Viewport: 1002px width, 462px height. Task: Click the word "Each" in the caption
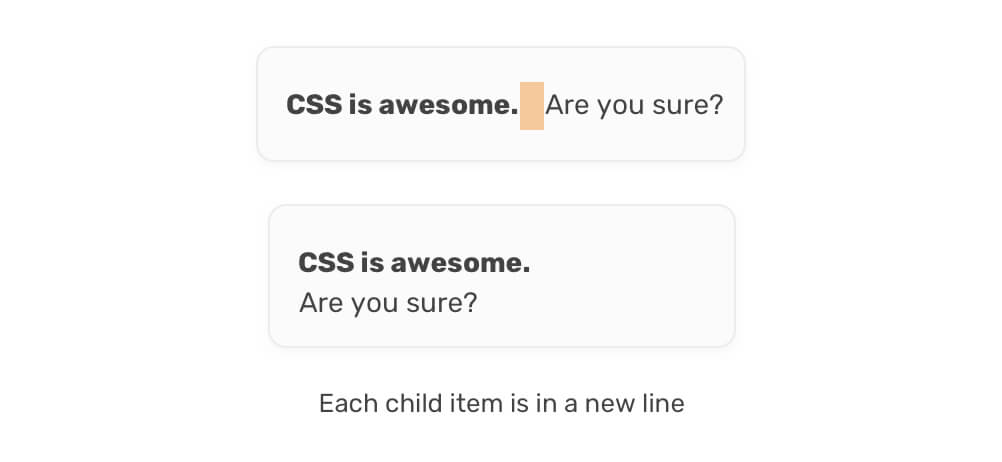343,404
